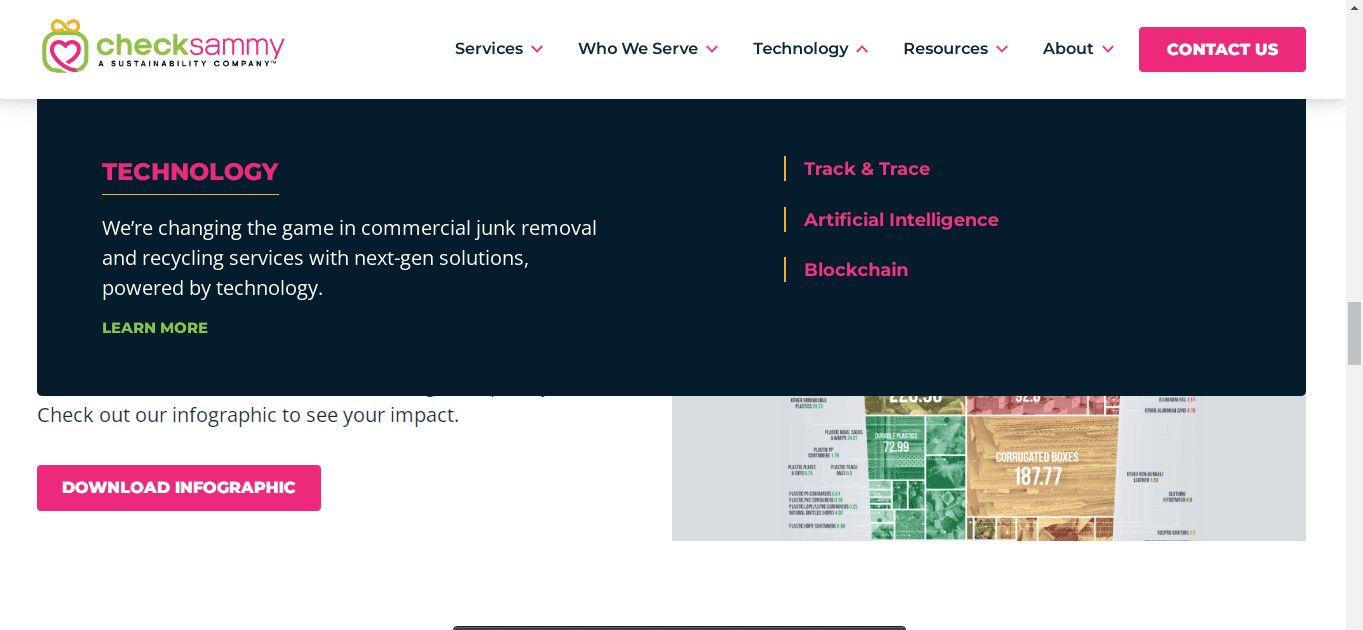Expand the Resources menu chevron

(1002, 49)
